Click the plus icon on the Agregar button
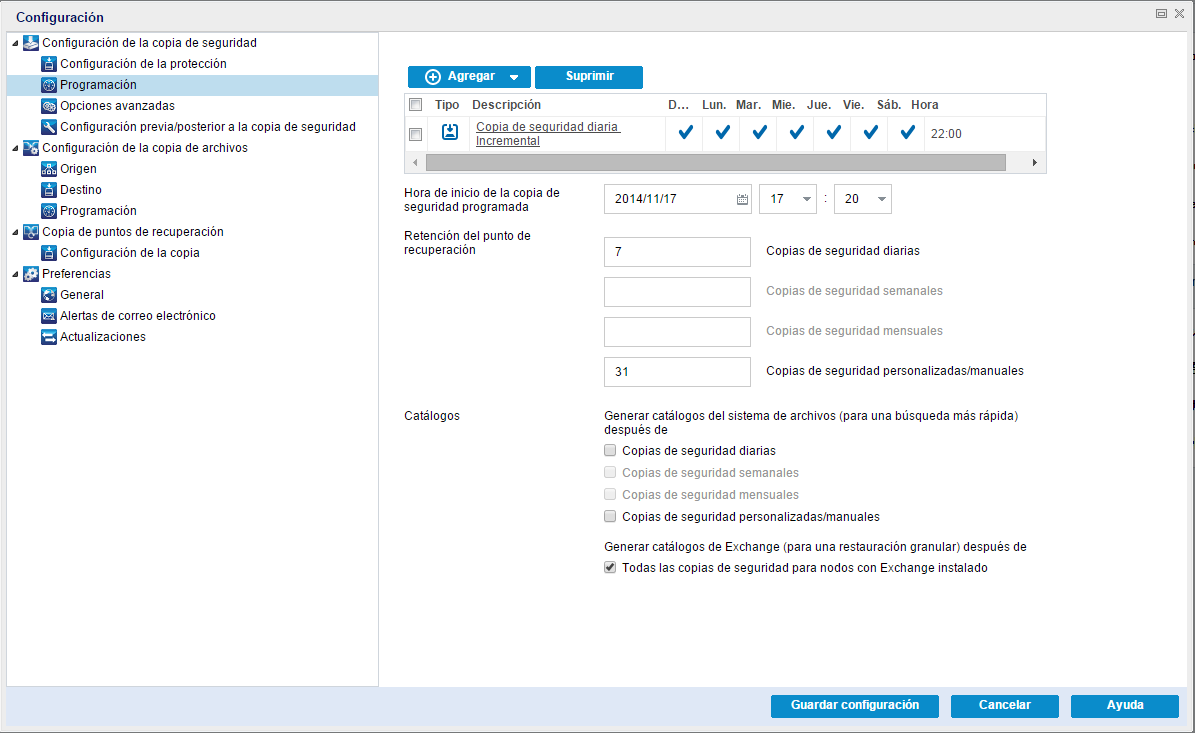Viewport: 1195px width, 733px height. click(x=434, y=76)
